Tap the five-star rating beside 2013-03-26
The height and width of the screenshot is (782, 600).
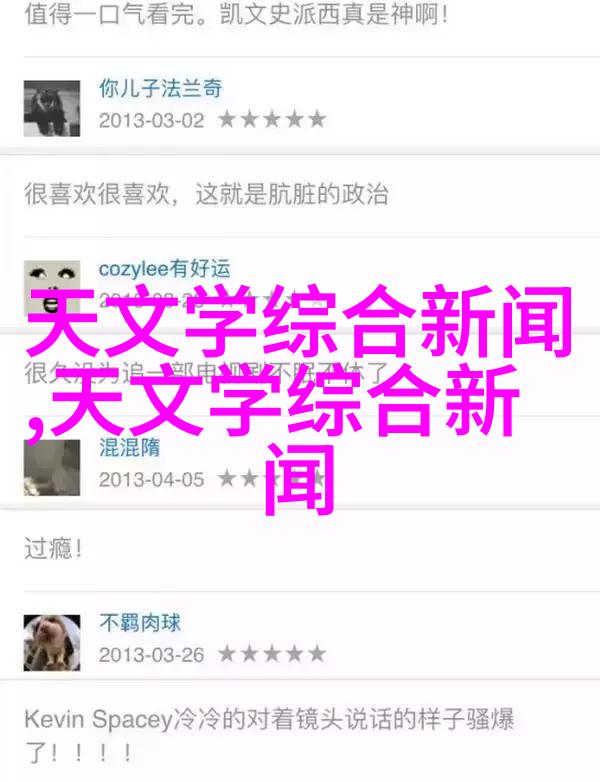[x=272, y=654]
